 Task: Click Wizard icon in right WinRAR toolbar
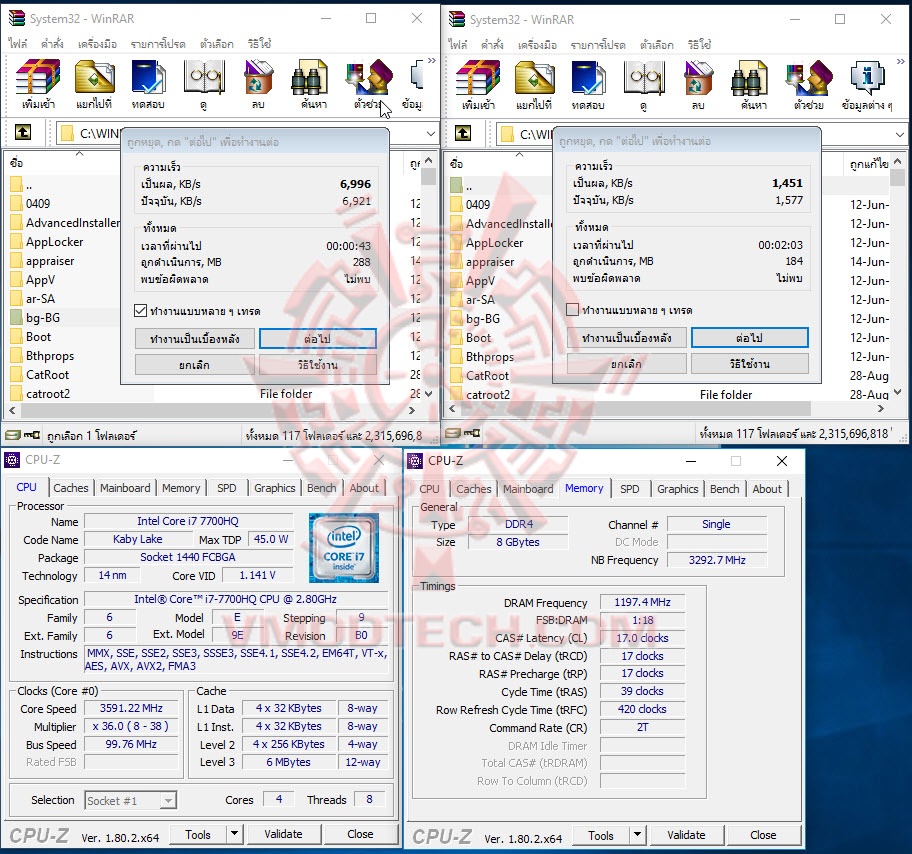tap(808, 77)
